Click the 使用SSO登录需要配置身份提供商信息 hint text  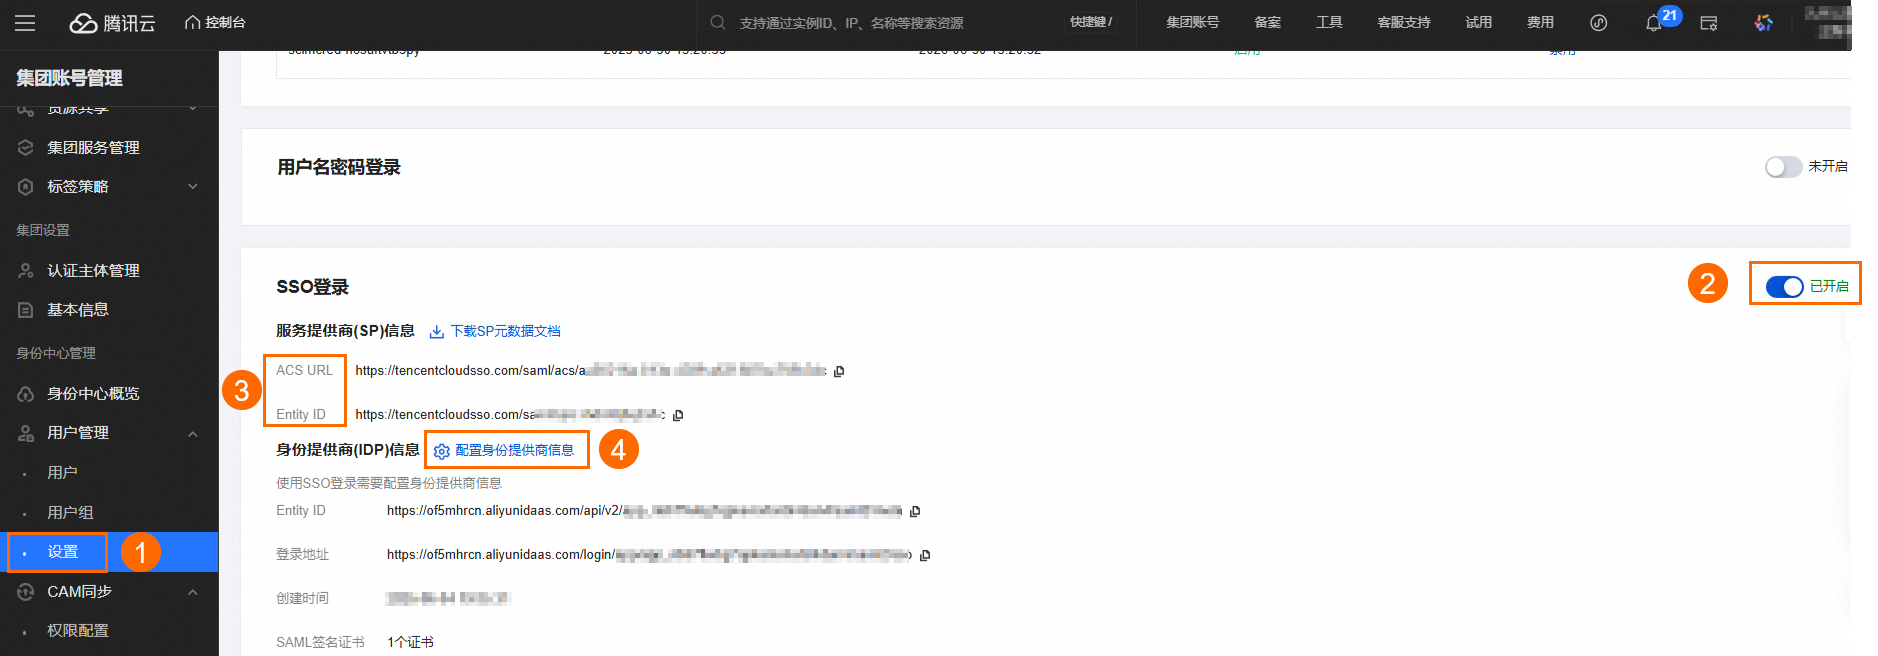point(389,483)
